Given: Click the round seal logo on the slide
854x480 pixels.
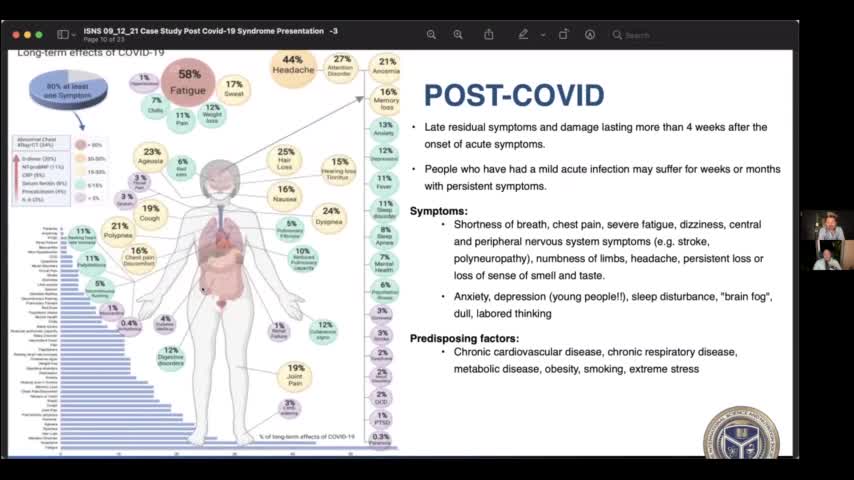Looking at the screenshot, I should click(x=742, y=434).
